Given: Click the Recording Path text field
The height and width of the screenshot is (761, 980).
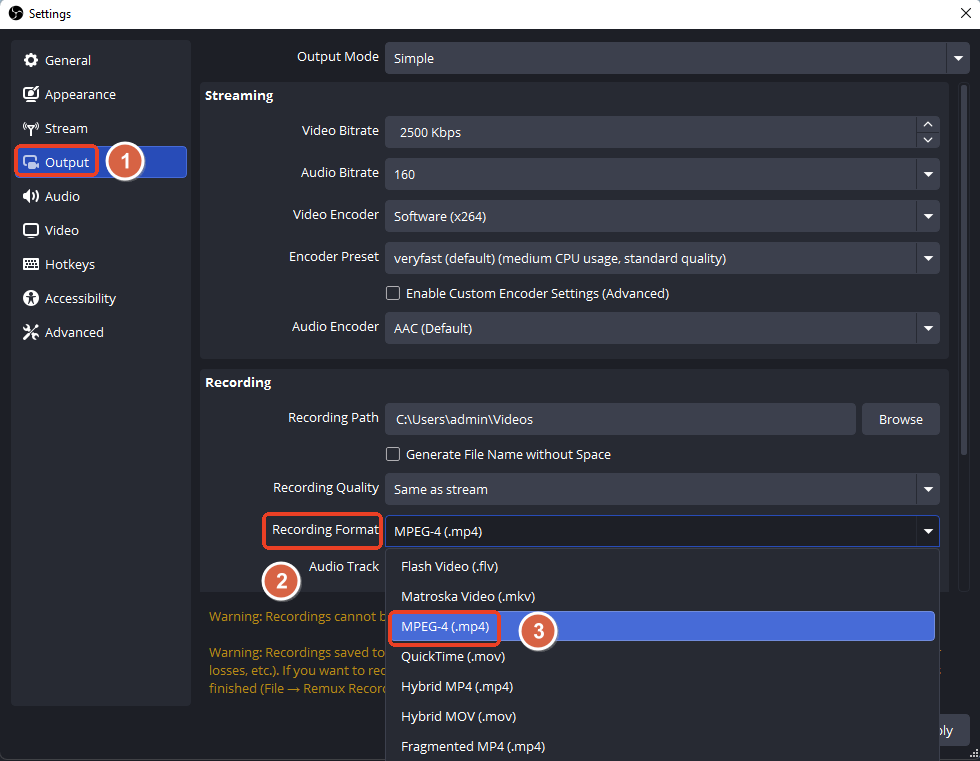Looking at the screenshot, I should 620,419.
